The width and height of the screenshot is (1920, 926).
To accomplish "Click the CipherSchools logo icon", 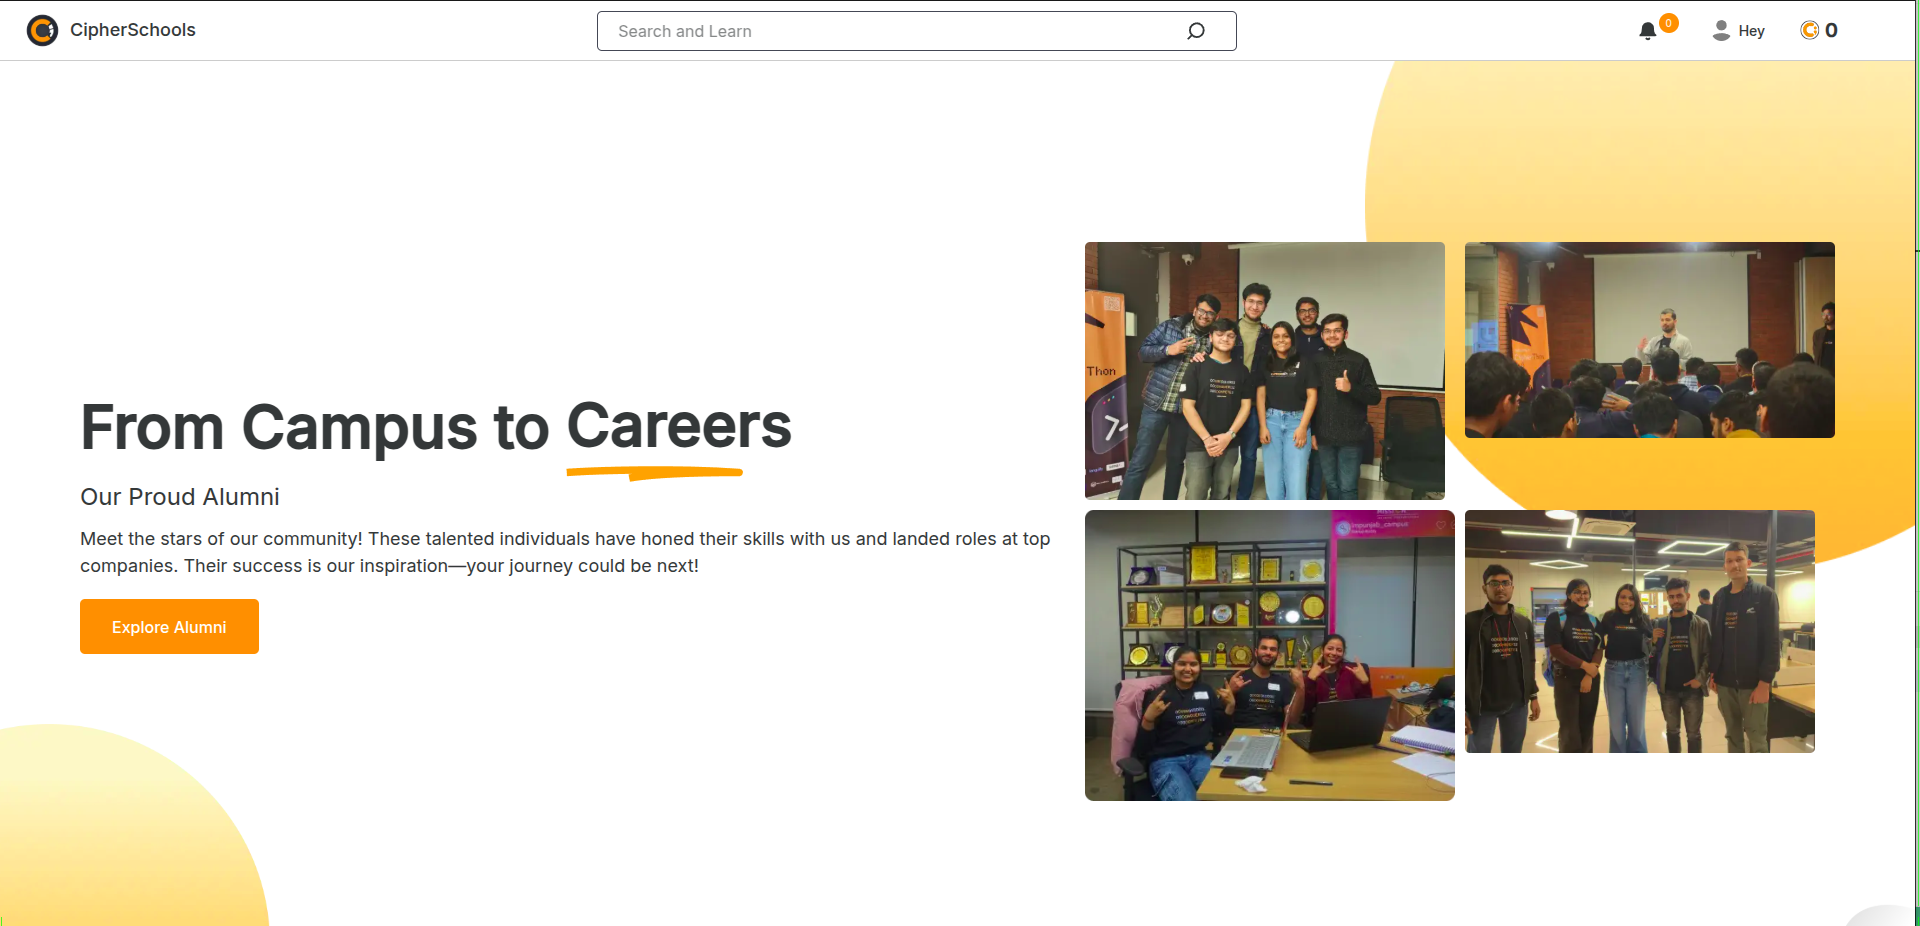I will tap(42, 31).
